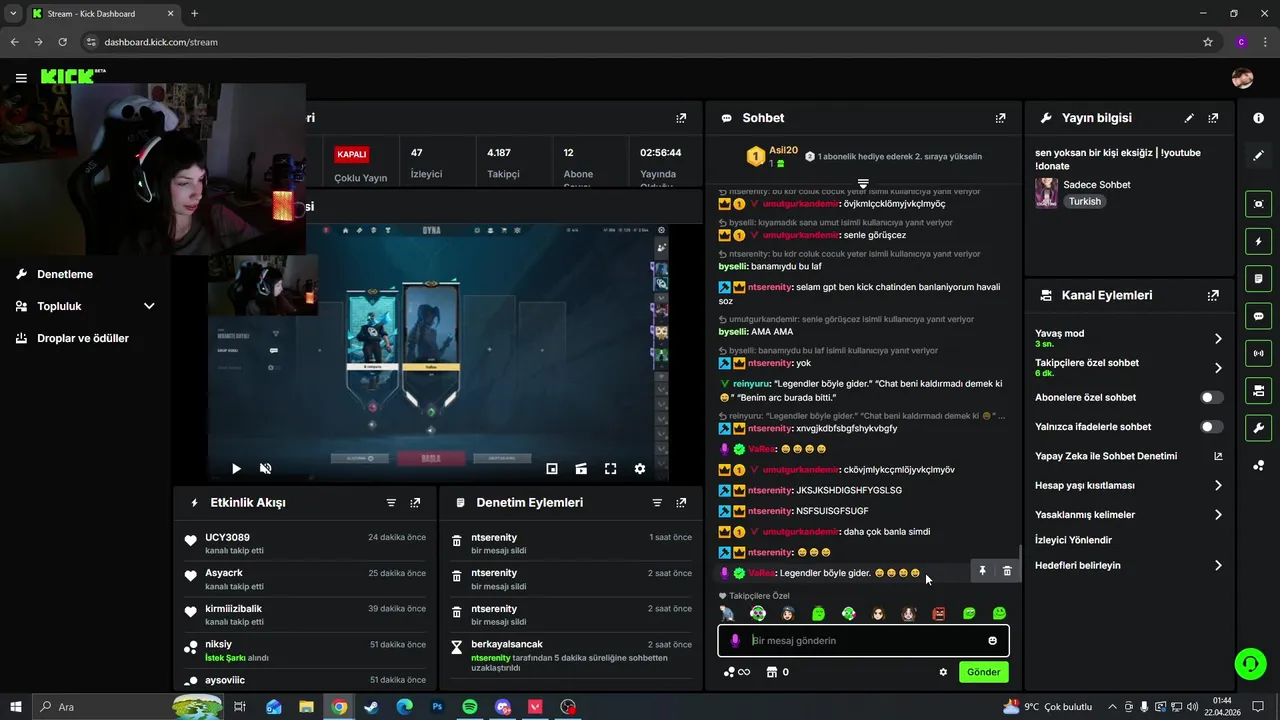
Task: Toggle the channel actions widget in right sidebar
Action: pyautogui.click(x=1258, y=390)
